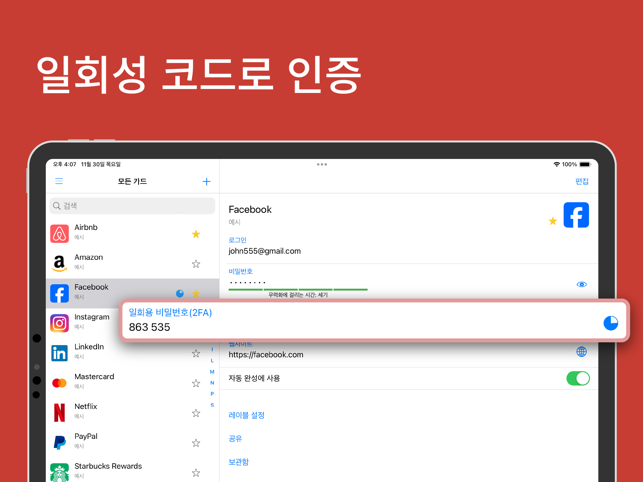Open the Netflix entry icon

click(60, 412)
